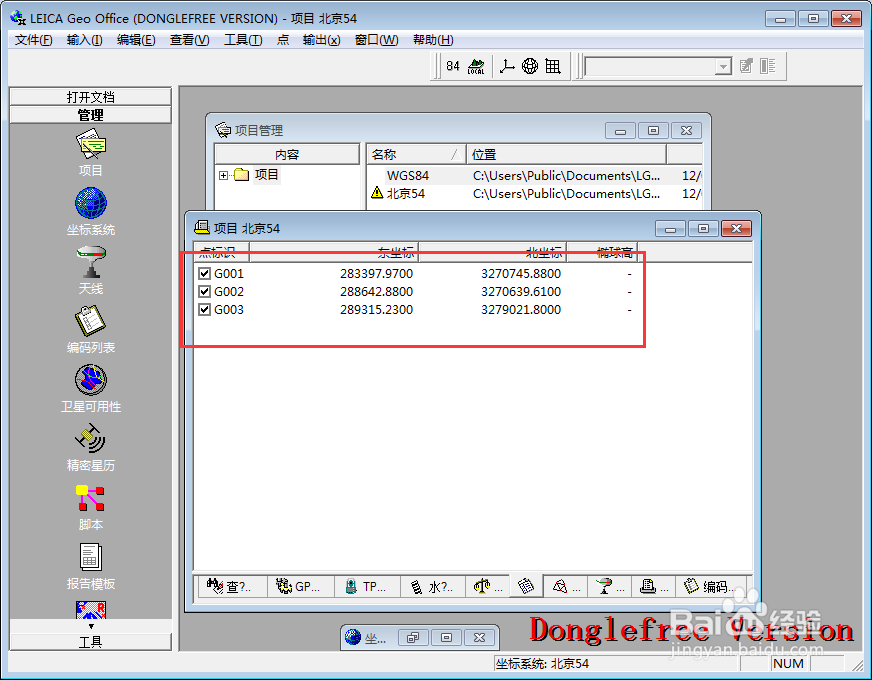This screenshot has height=680, width=872.
Task: Select point G001 label
Action: [x=229, y=274]
